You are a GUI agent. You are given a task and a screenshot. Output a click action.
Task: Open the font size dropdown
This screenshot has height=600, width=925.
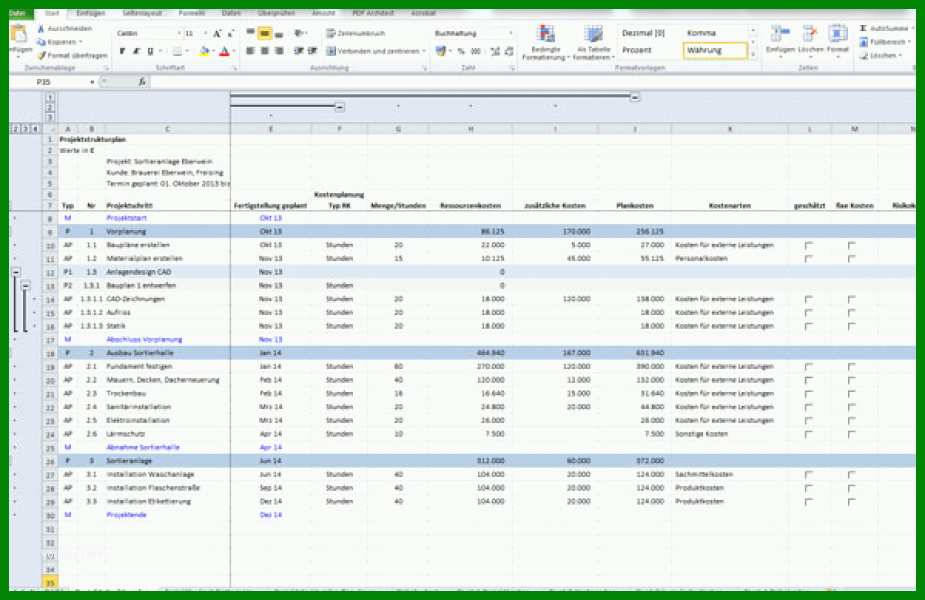click(205, 34)
